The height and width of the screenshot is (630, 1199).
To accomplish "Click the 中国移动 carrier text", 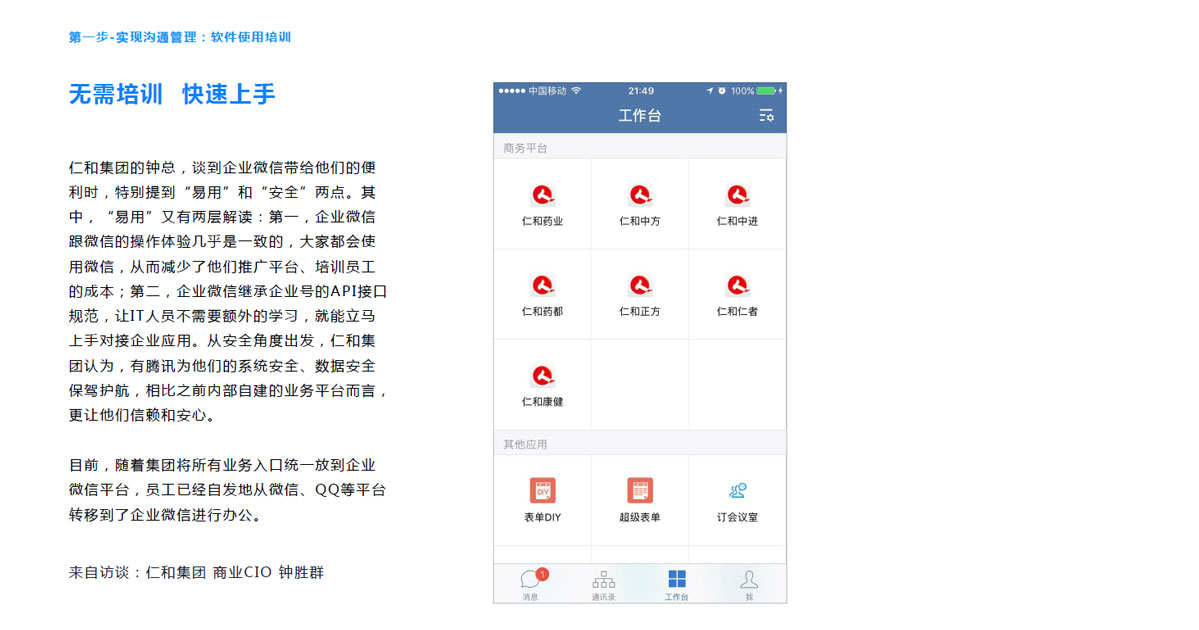I will [548, 90].
